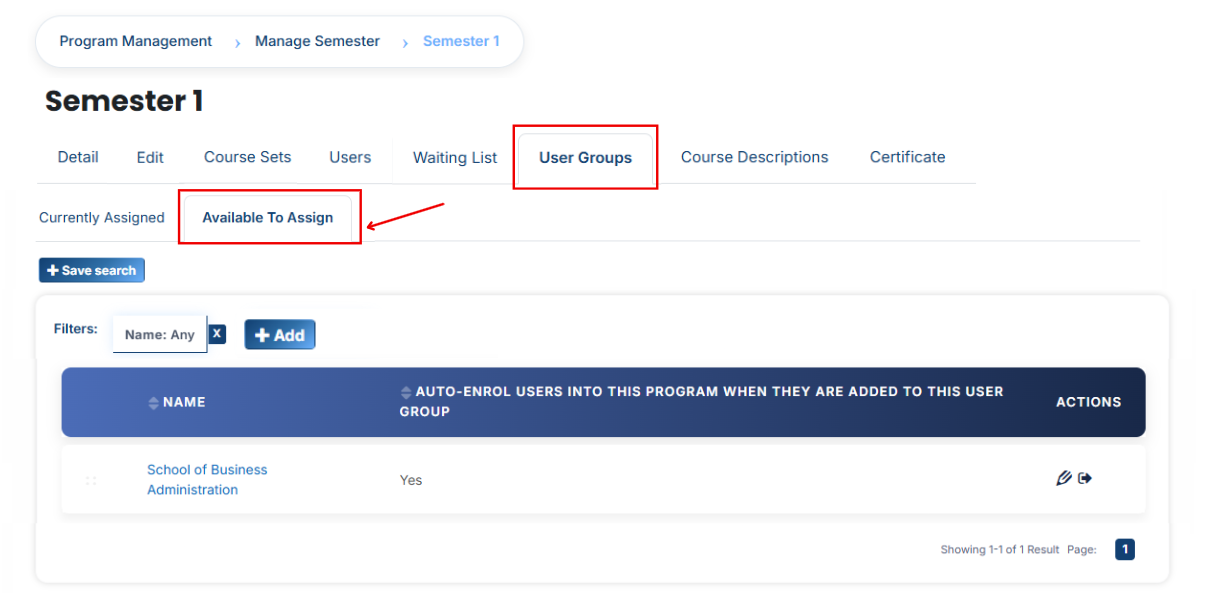Viewport: 1209px width, 609px height.
Task: Open School of Business Administration link
Action: [207, 480]
